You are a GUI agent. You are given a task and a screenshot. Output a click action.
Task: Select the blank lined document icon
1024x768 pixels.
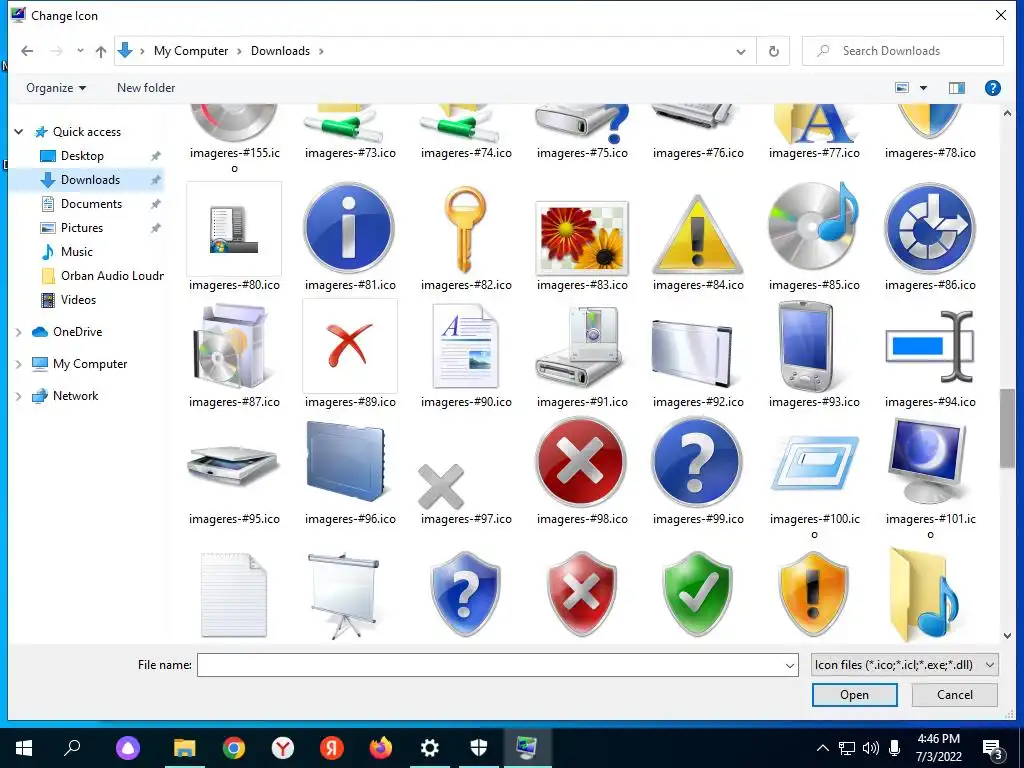234,595
